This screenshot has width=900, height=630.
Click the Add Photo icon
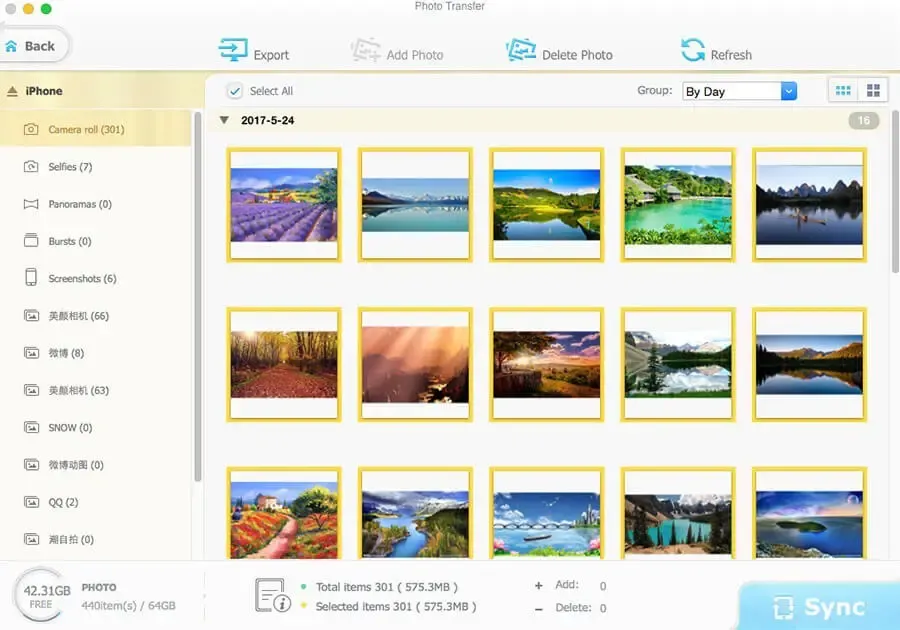click(x=365, y=49)
